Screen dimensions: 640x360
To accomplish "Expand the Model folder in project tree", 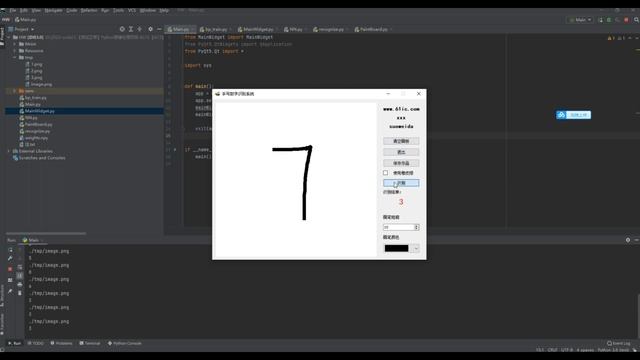I will [x=15, y=44].
